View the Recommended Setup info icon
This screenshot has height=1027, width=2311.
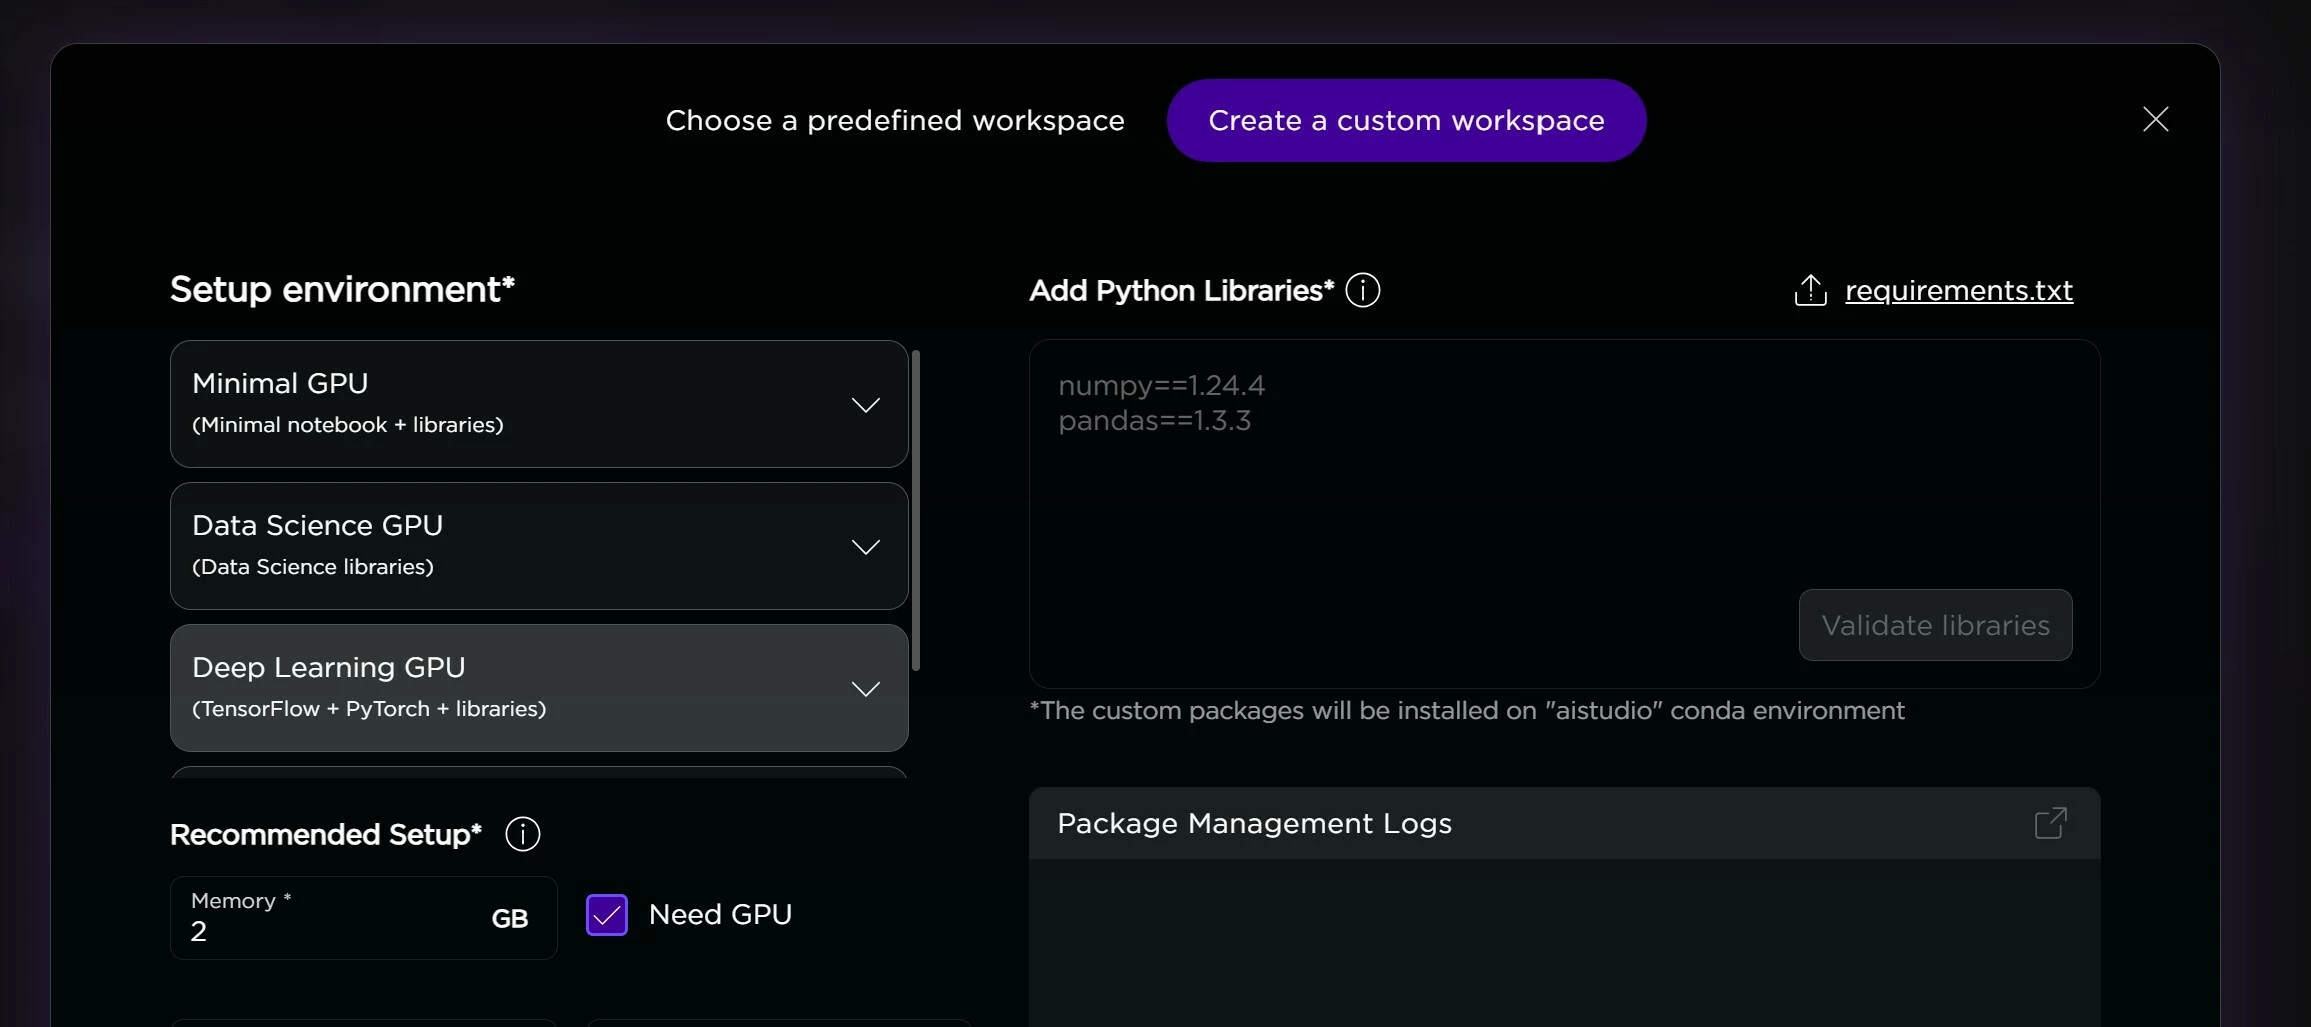click(x=521, y=834)
